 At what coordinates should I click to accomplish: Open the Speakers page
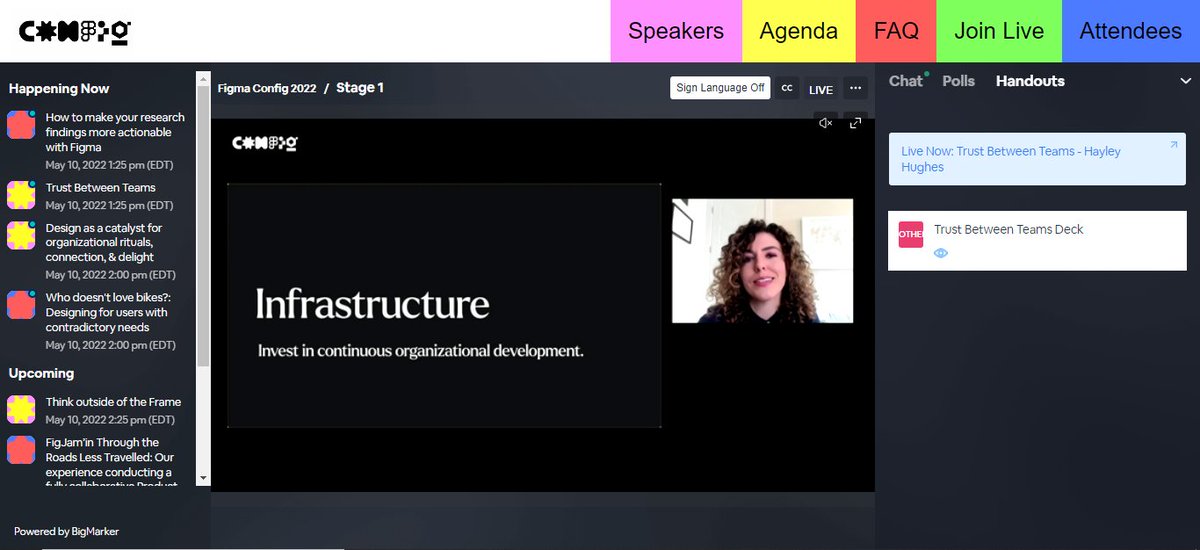click(x=676, y=31)
